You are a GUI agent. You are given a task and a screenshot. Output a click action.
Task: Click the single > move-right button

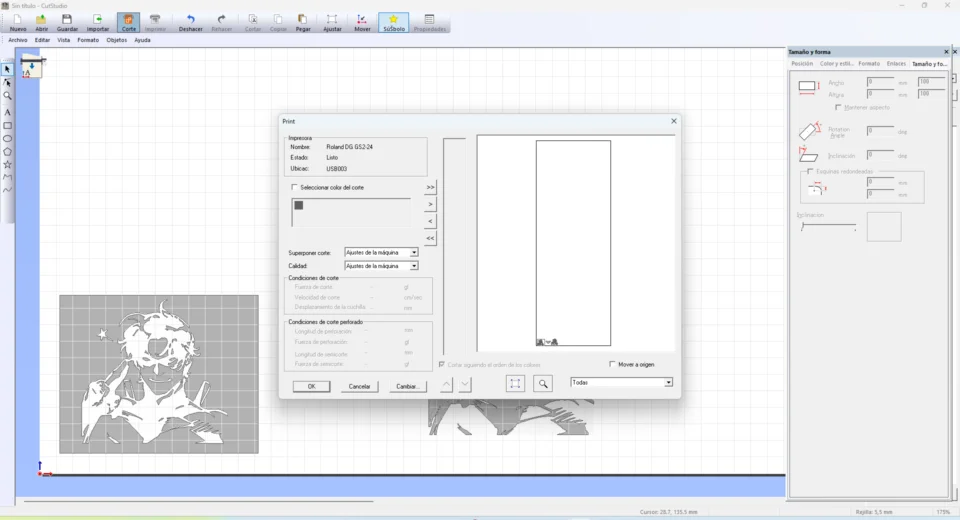point(430,204)
